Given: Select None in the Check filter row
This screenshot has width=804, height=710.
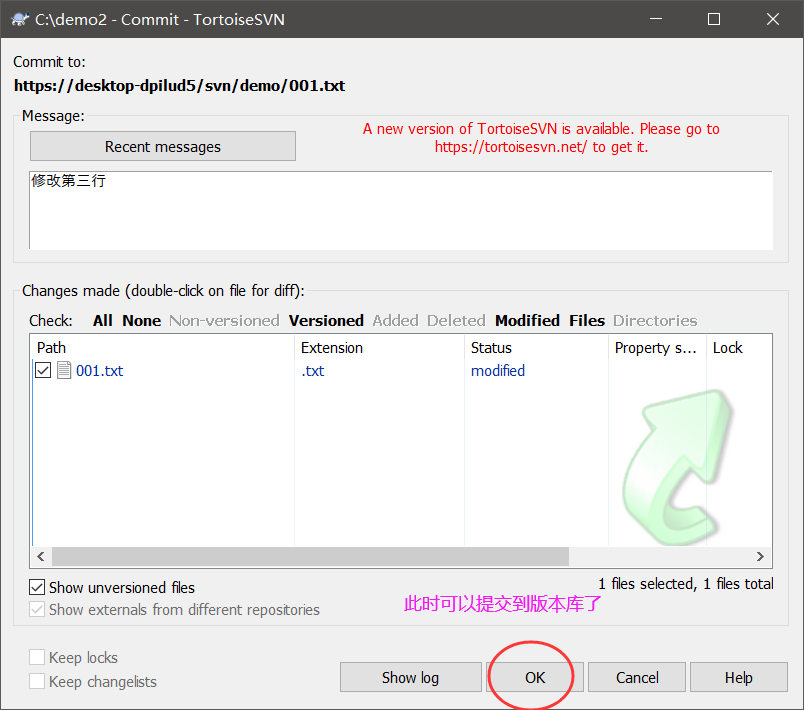Looking at the screenshot, I should coord(142,320).
